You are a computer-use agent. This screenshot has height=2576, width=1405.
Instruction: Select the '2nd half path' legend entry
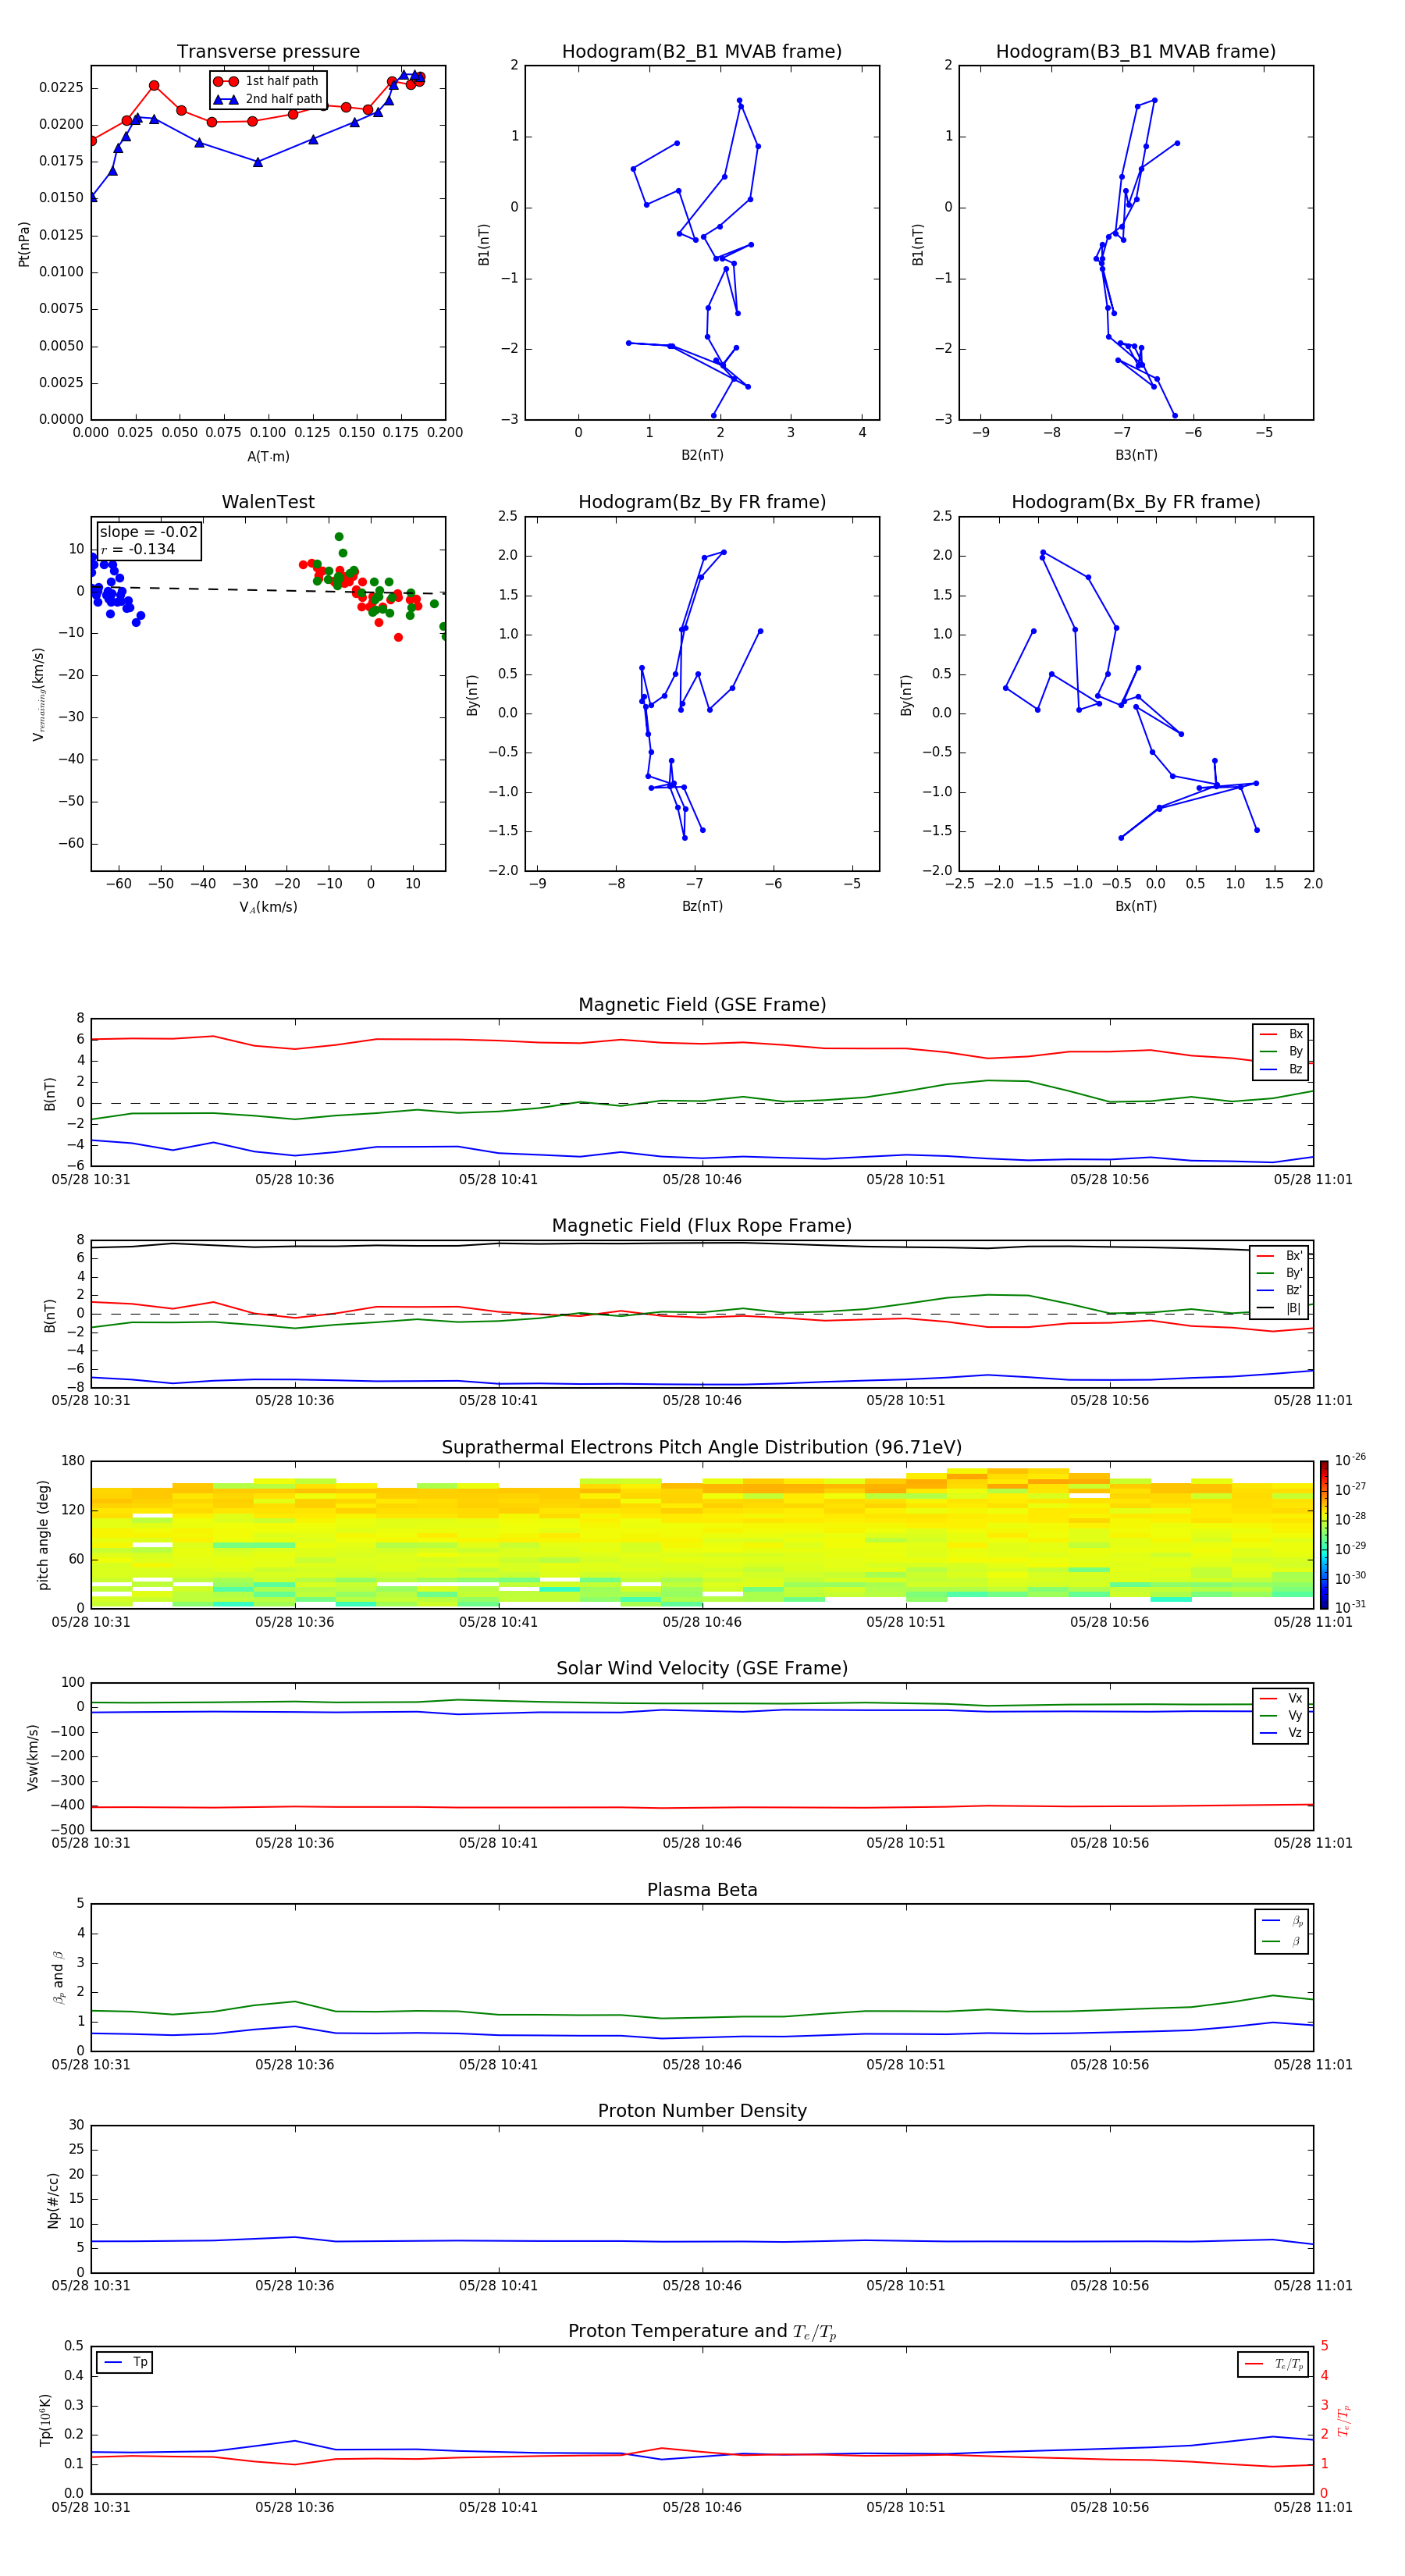point(267,99)
